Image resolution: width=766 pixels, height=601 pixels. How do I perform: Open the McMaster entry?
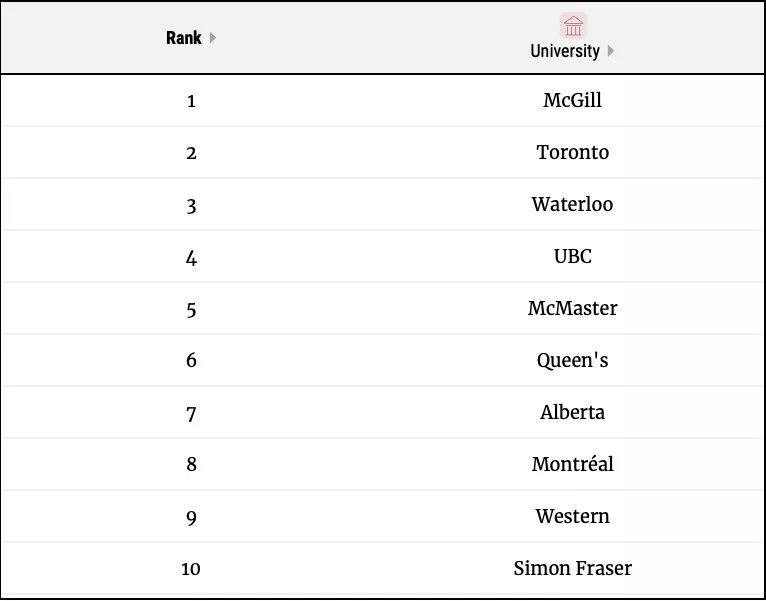click(573, 308)
